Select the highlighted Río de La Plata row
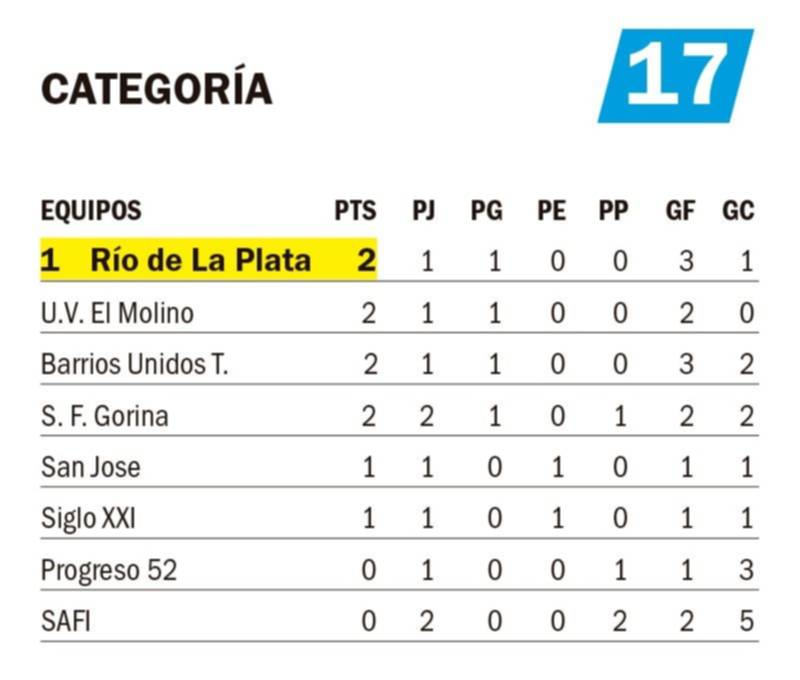The height and width of the screenshot is (680, 800). (399, 260)
